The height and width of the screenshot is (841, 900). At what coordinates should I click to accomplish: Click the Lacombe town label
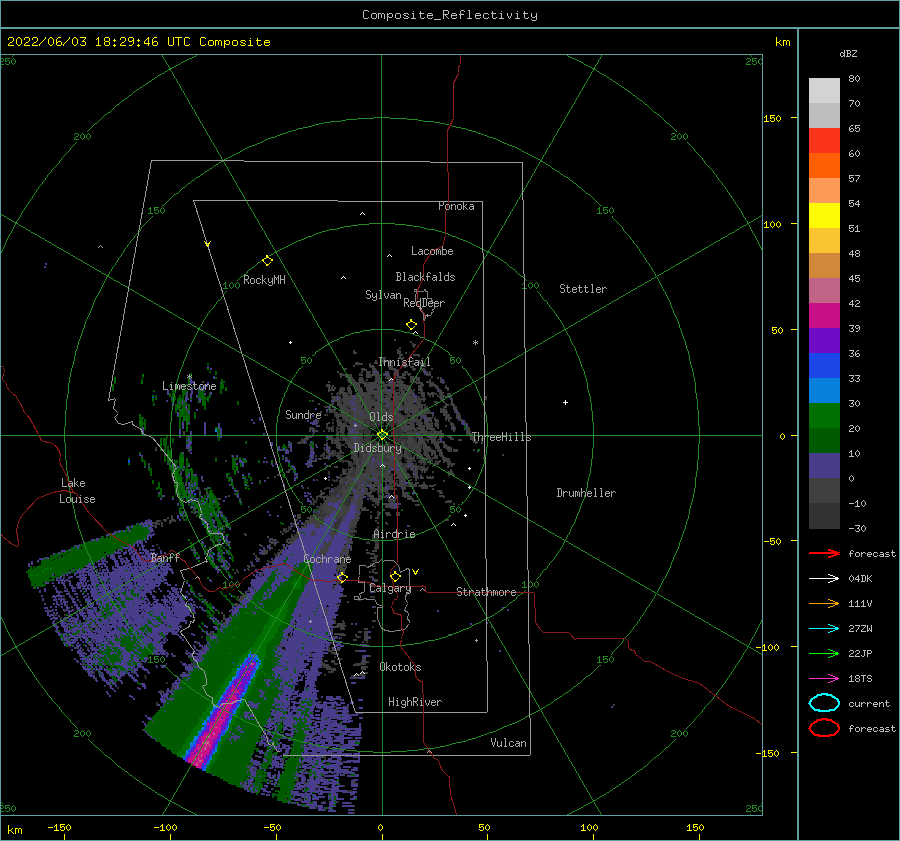tap(432, 251)
